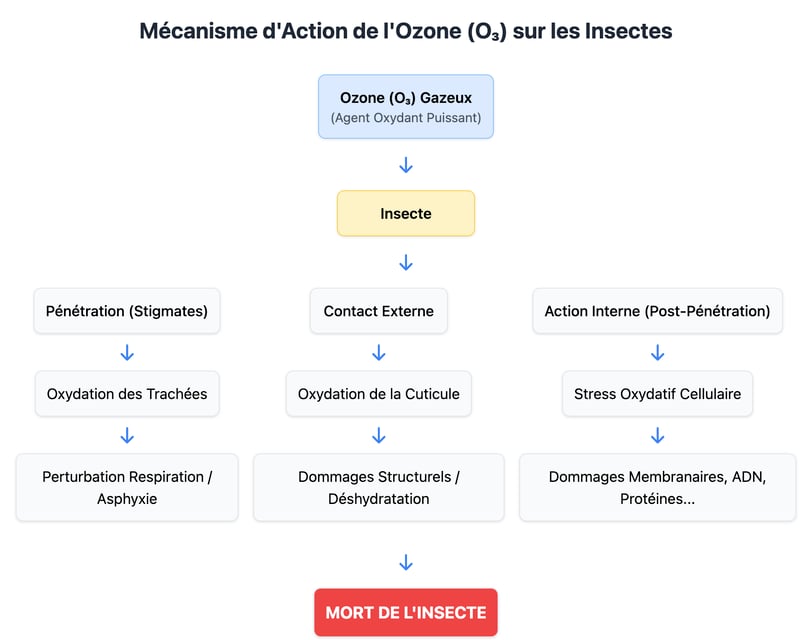Select the yellow Insecte box

pos(406,213)
